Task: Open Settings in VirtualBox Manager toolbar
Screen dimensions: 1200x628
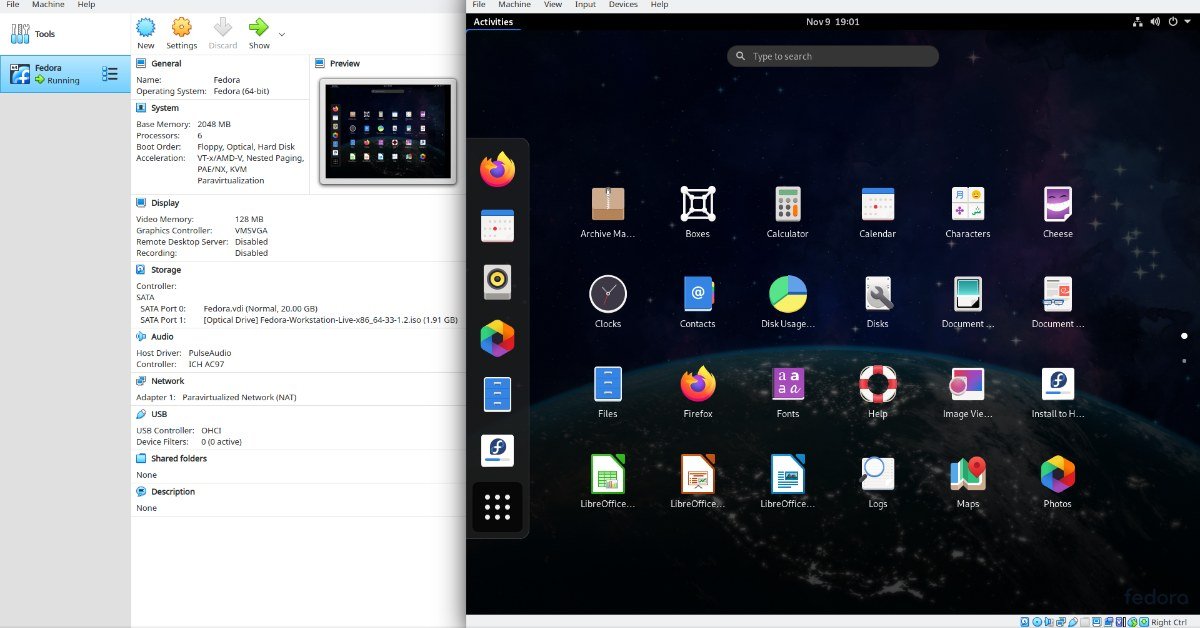Action: pos(181,33)
